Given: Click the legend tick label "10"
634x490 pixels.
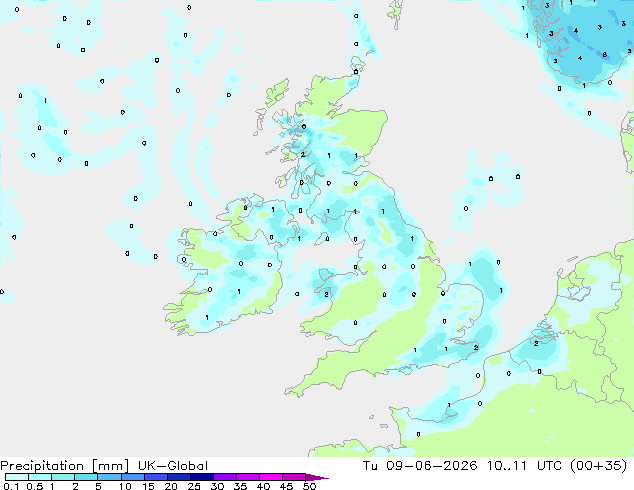Looking at the screenshot, I should coord(125,486).
